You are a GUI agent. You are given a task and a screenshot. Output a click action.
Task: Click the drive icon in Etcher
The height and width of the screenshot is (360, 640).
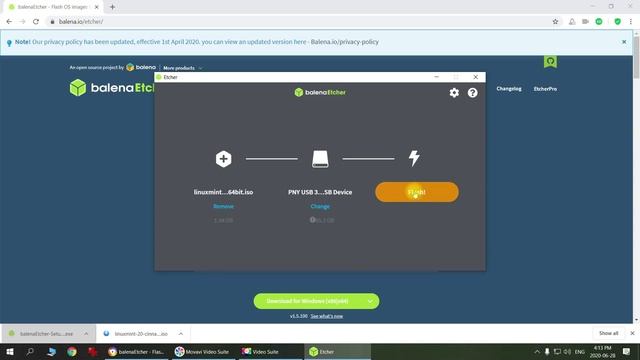(320, 159)
